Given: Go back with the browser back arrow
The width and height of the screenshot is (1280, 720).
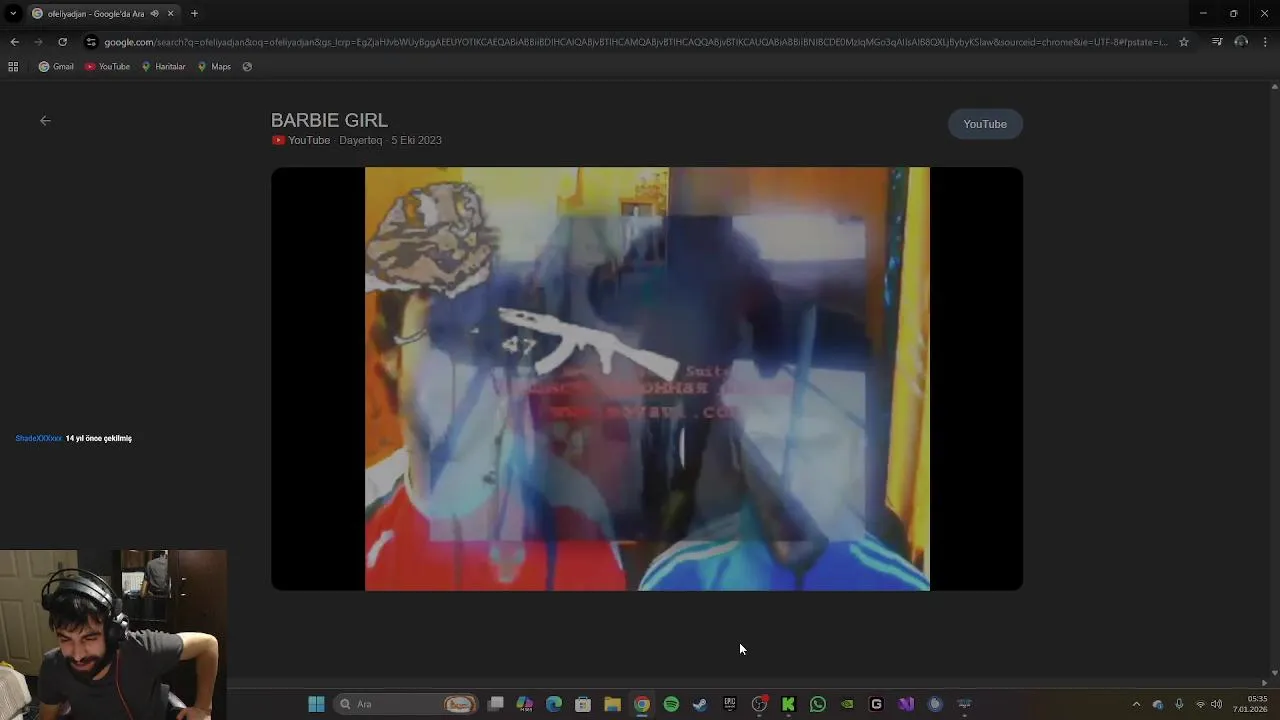Looking at the screenshot, I should pyautogui.click(x=14, y=42).
